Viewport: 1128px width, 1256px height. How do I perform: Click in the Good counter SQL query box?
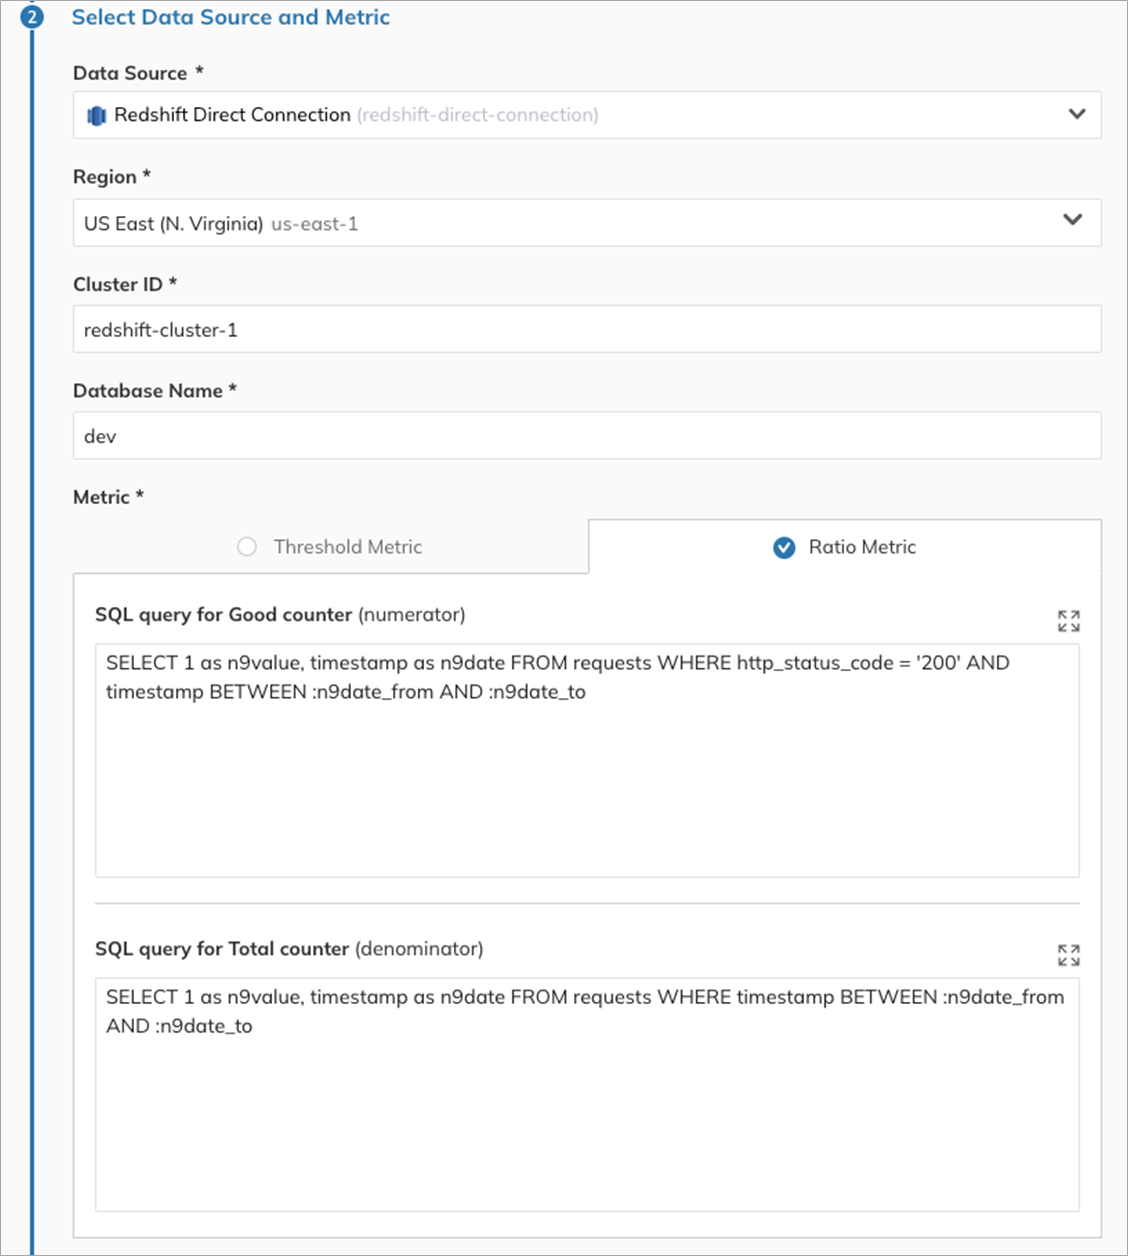(587, 761)
